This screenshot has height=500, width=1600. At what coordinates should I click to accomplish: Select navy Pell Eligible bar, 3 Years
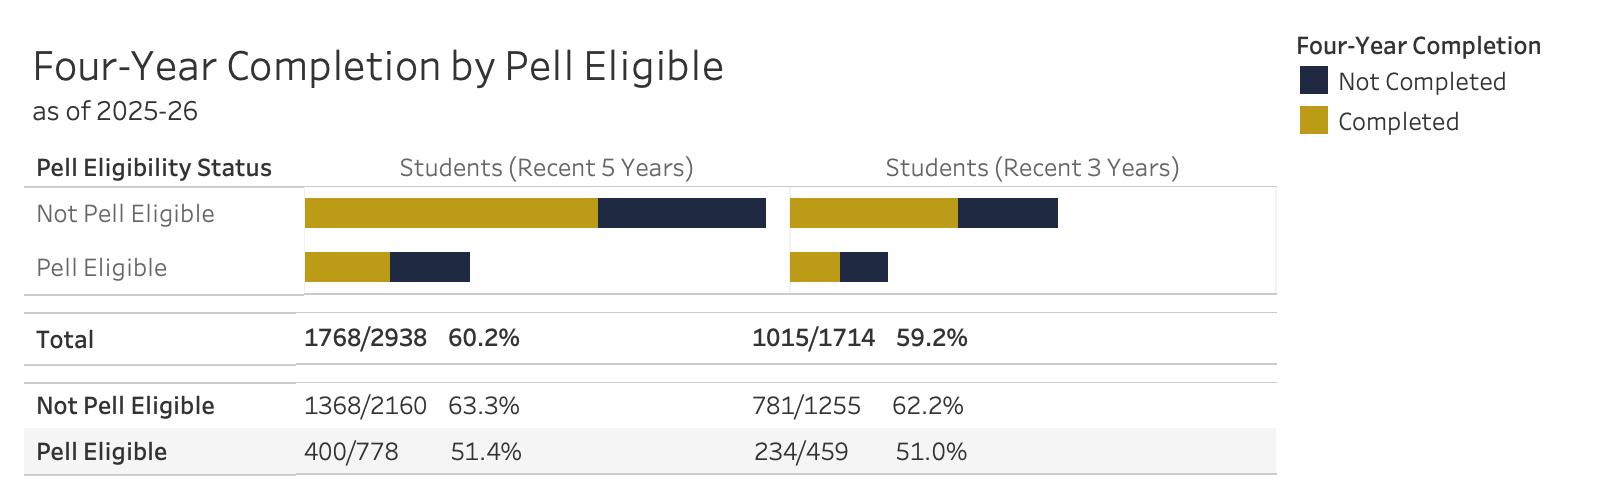click(864, 267)
